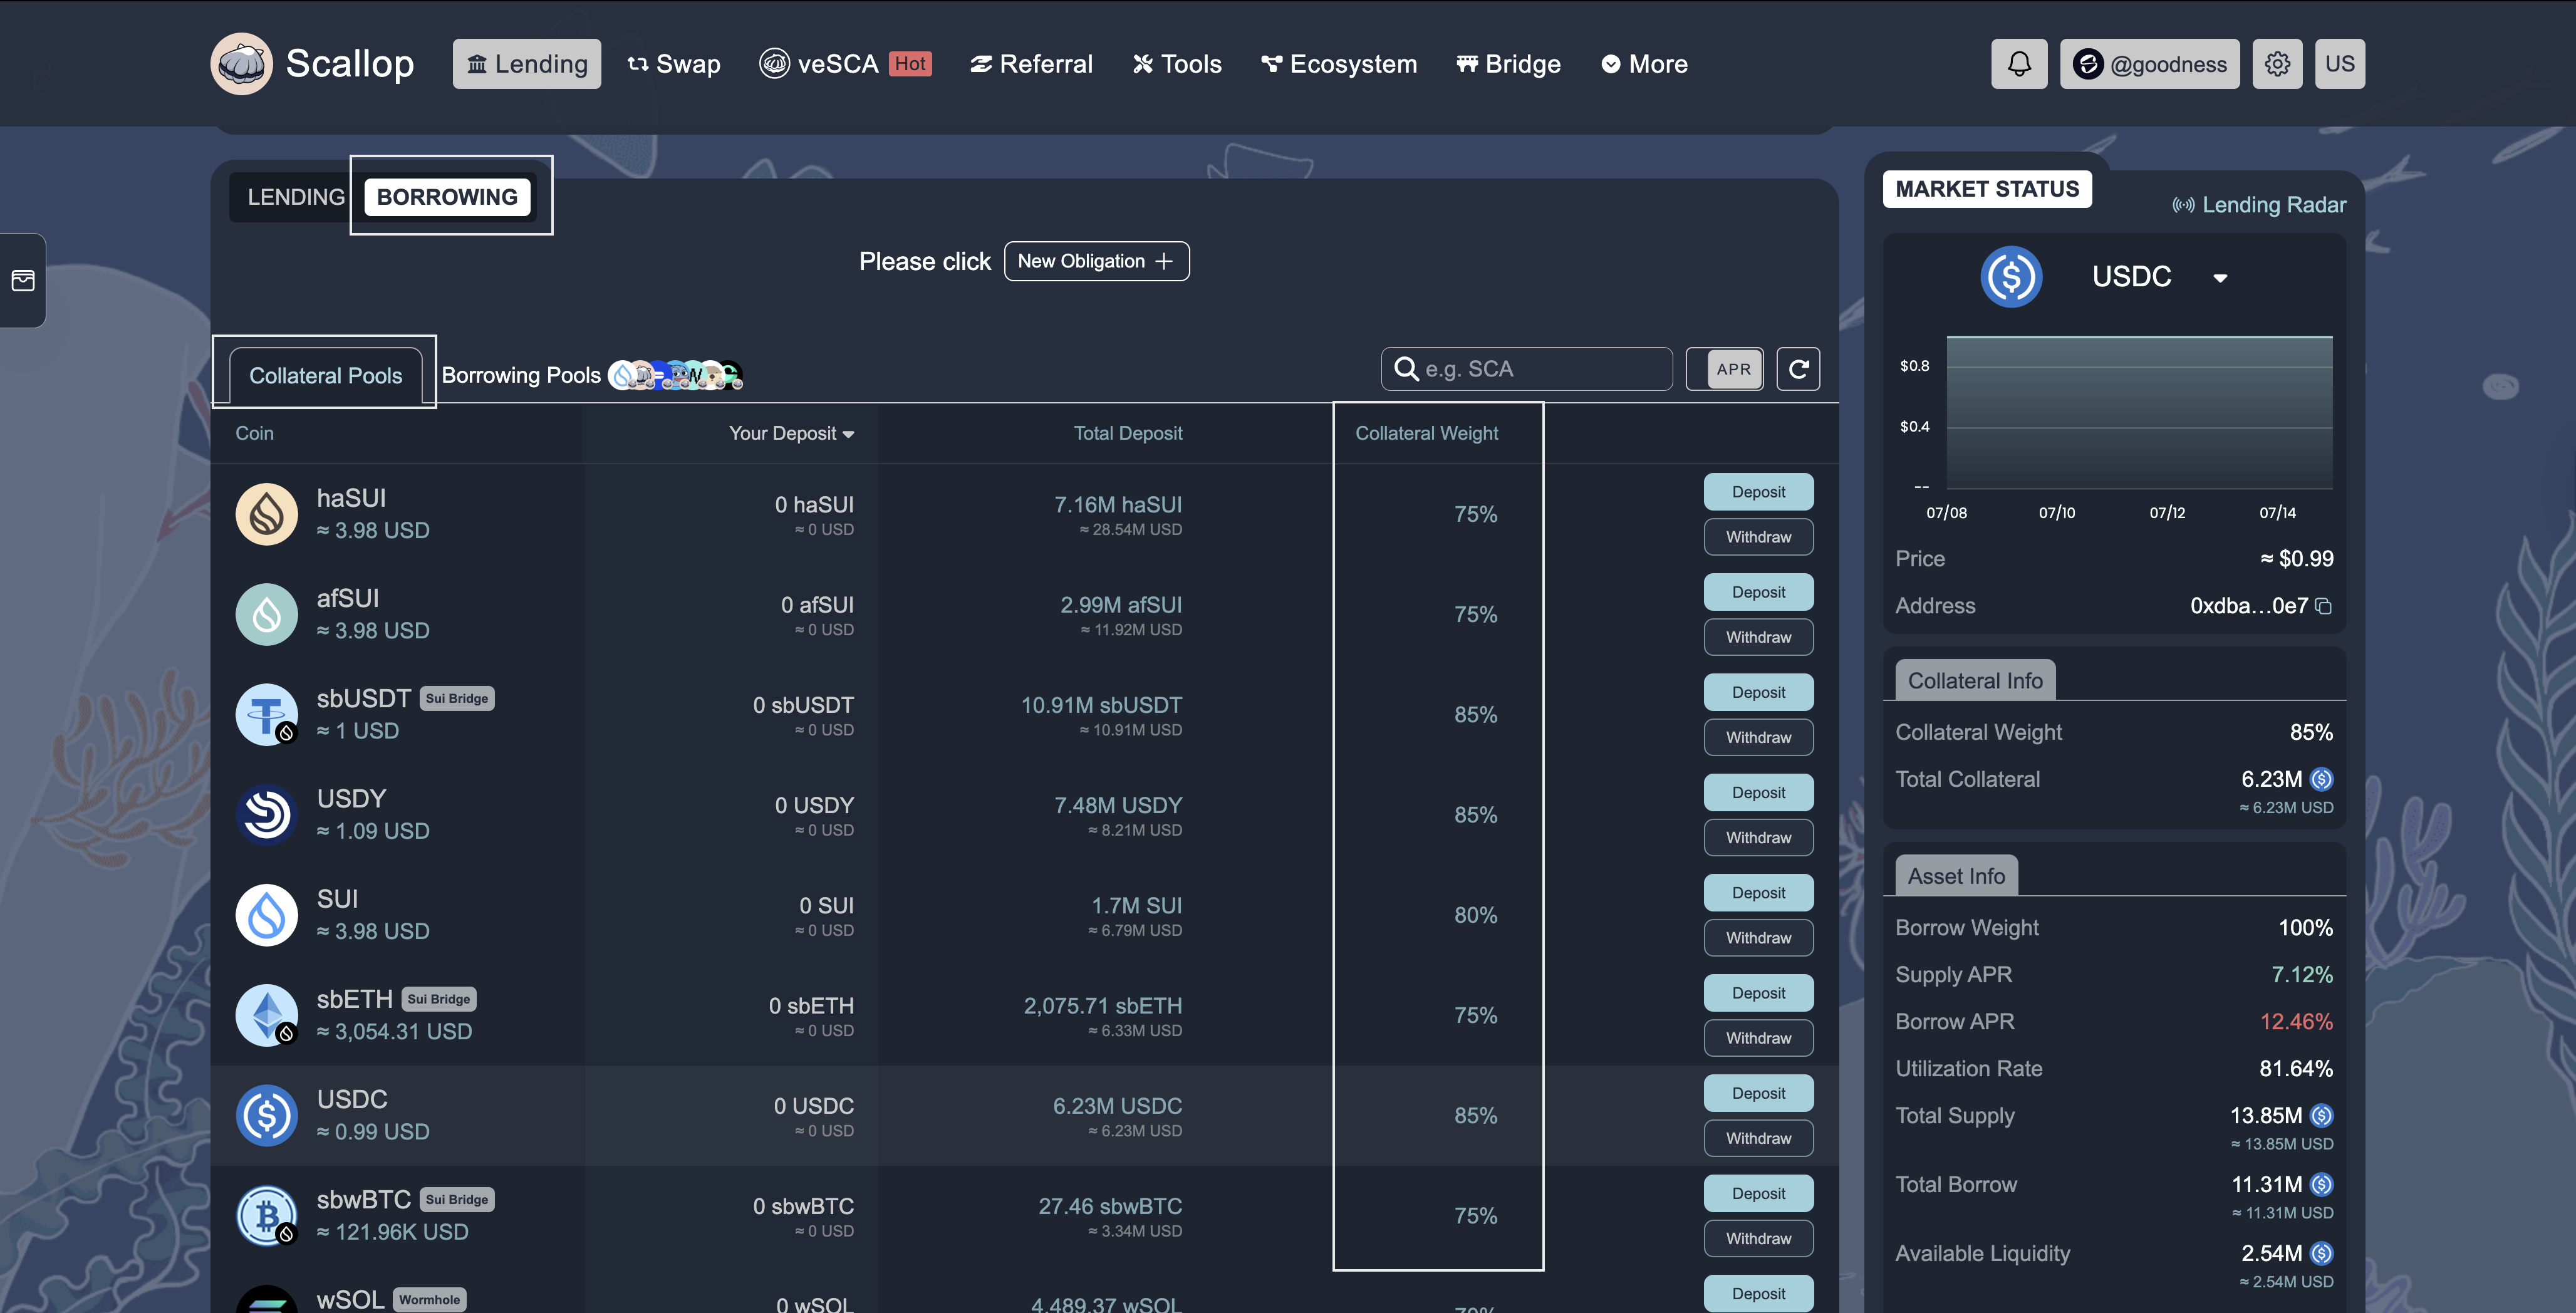Click Withdraw for USDY

pos(1758,838)
